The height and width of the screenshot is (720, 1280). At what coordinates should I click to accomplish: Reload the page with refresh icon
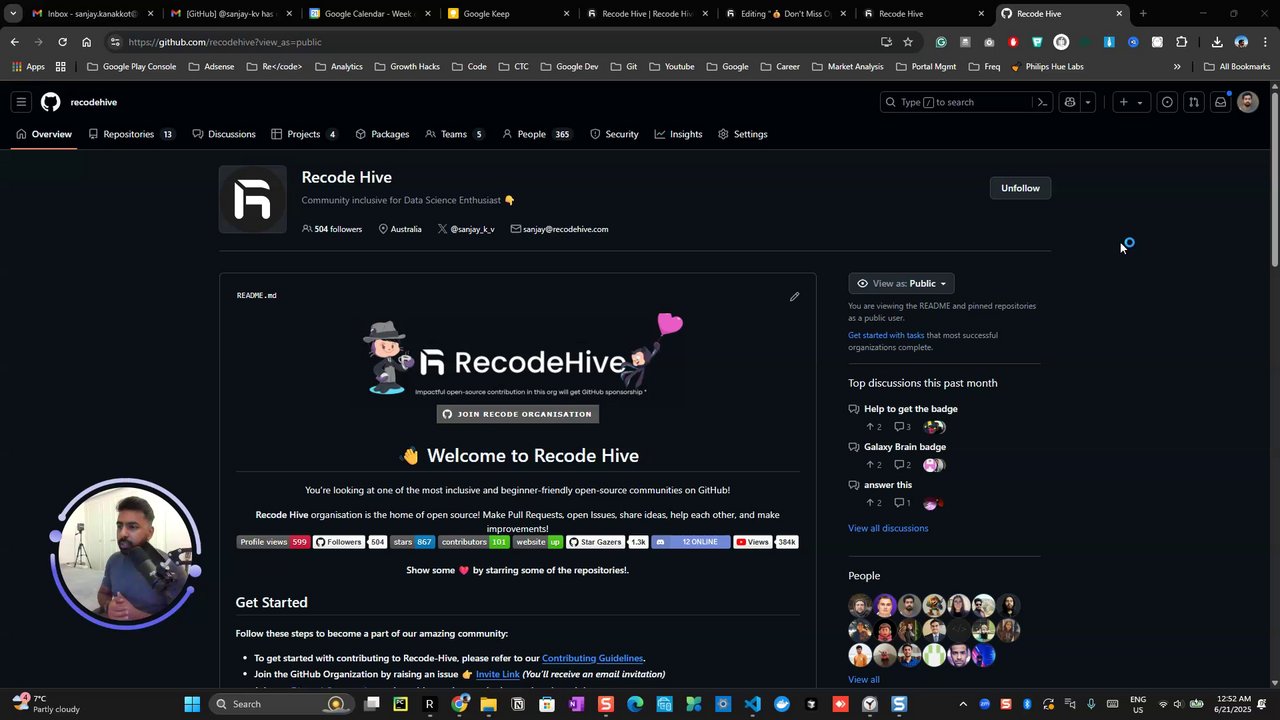click(62, 42)
